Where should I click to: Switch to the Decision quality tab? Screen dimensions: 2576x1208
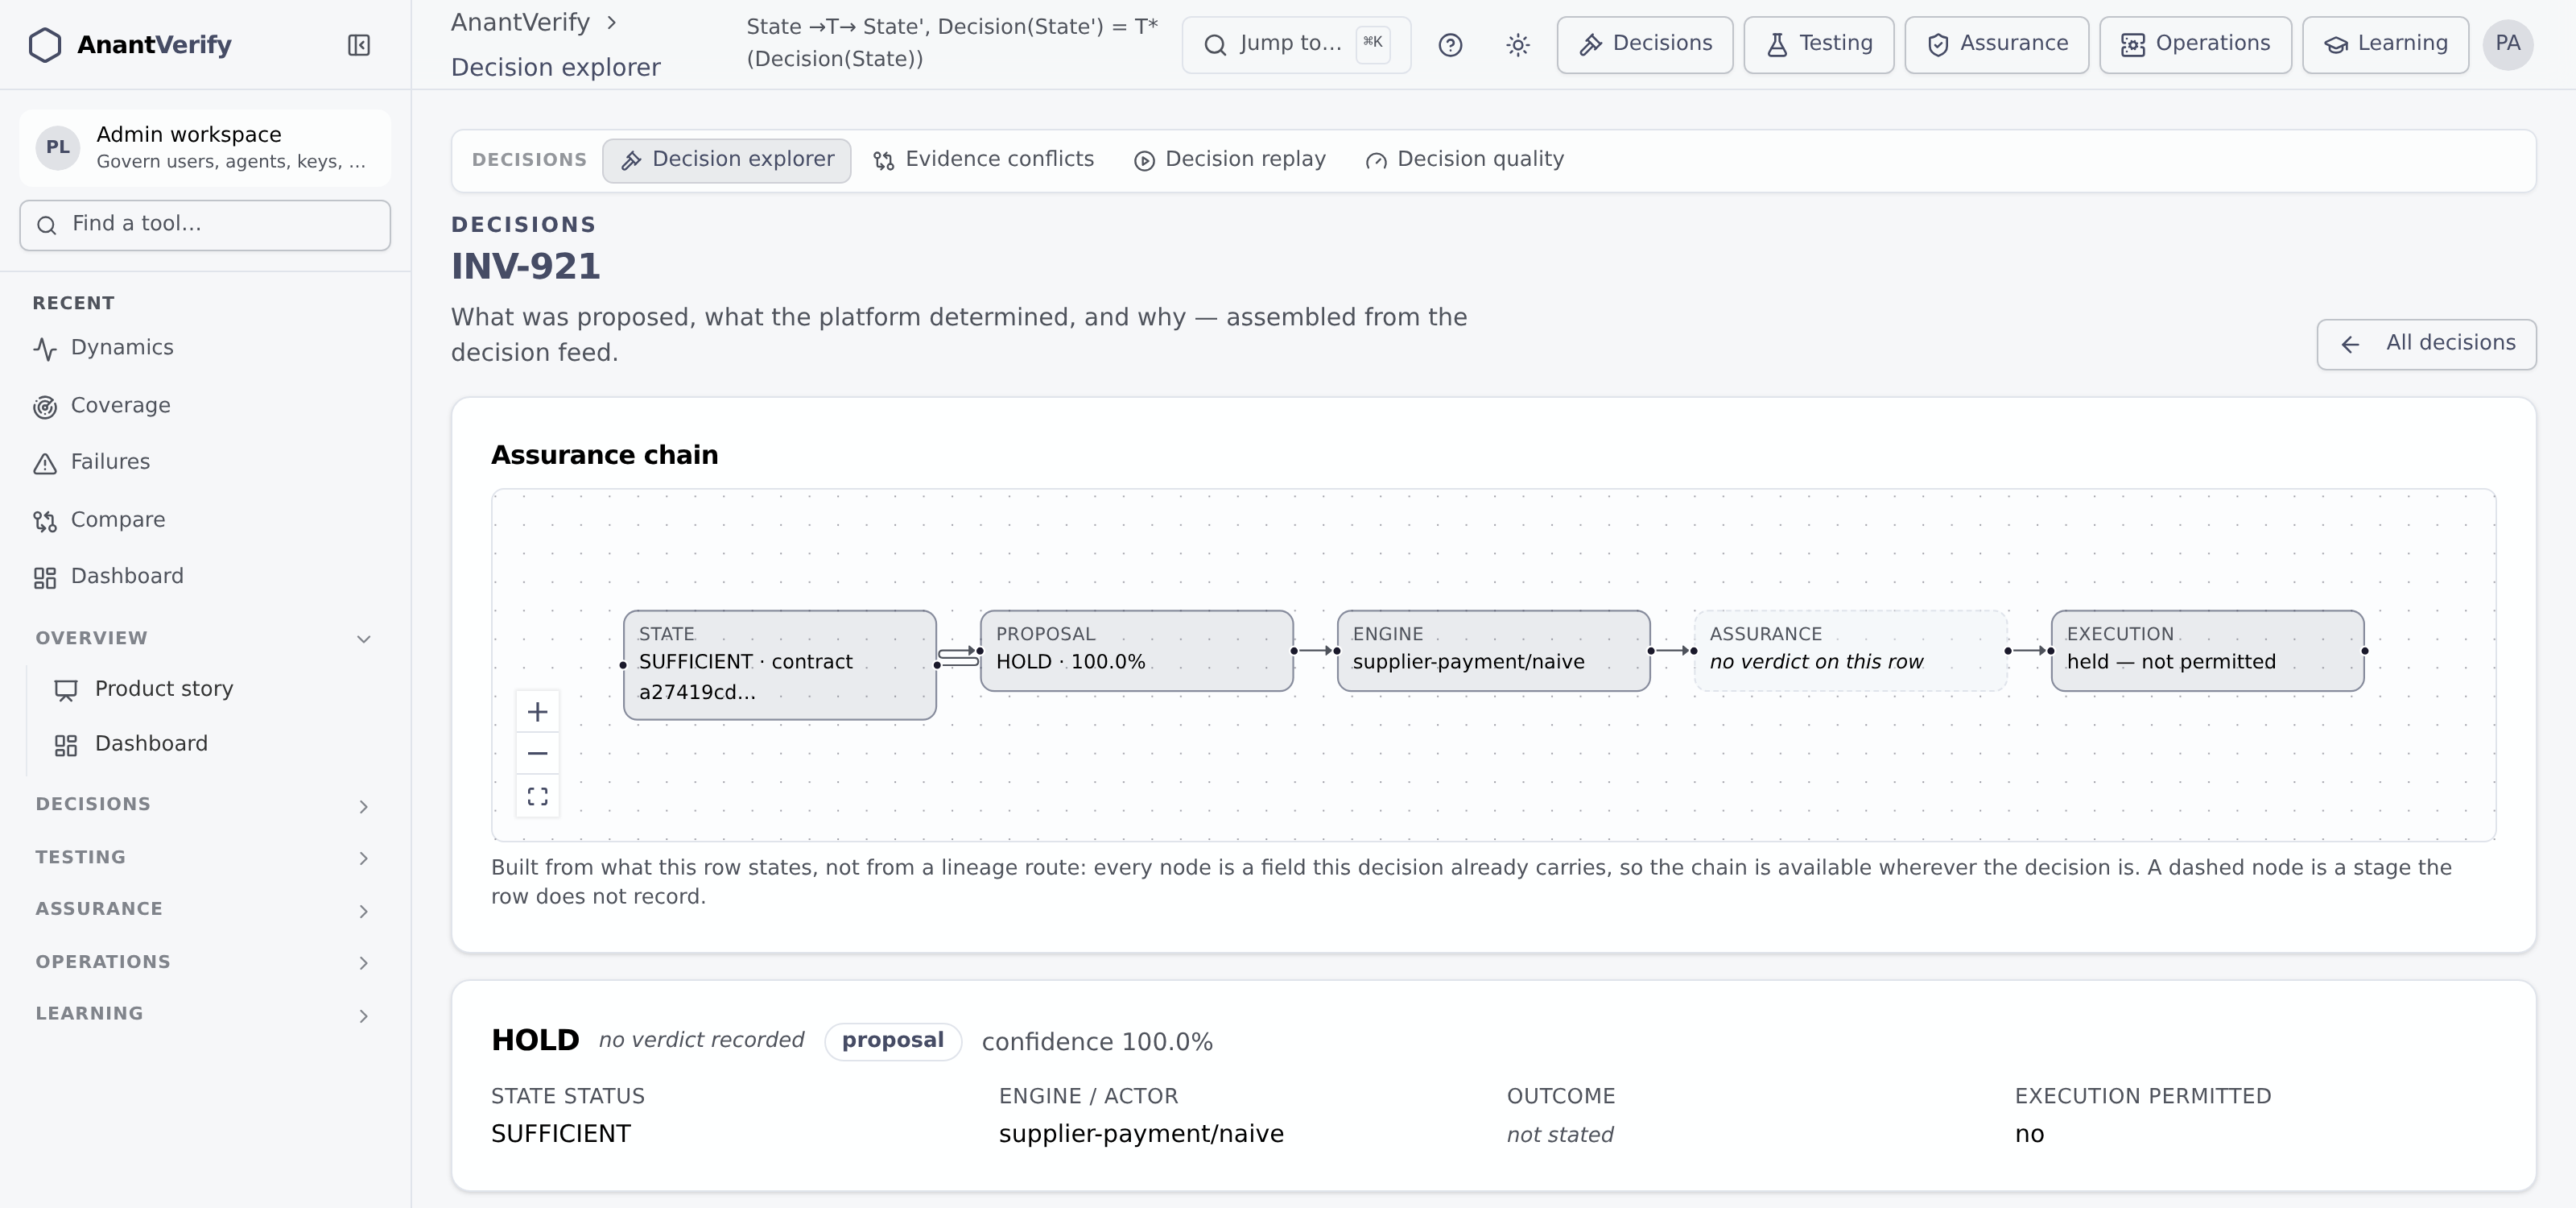[1465, 160]
